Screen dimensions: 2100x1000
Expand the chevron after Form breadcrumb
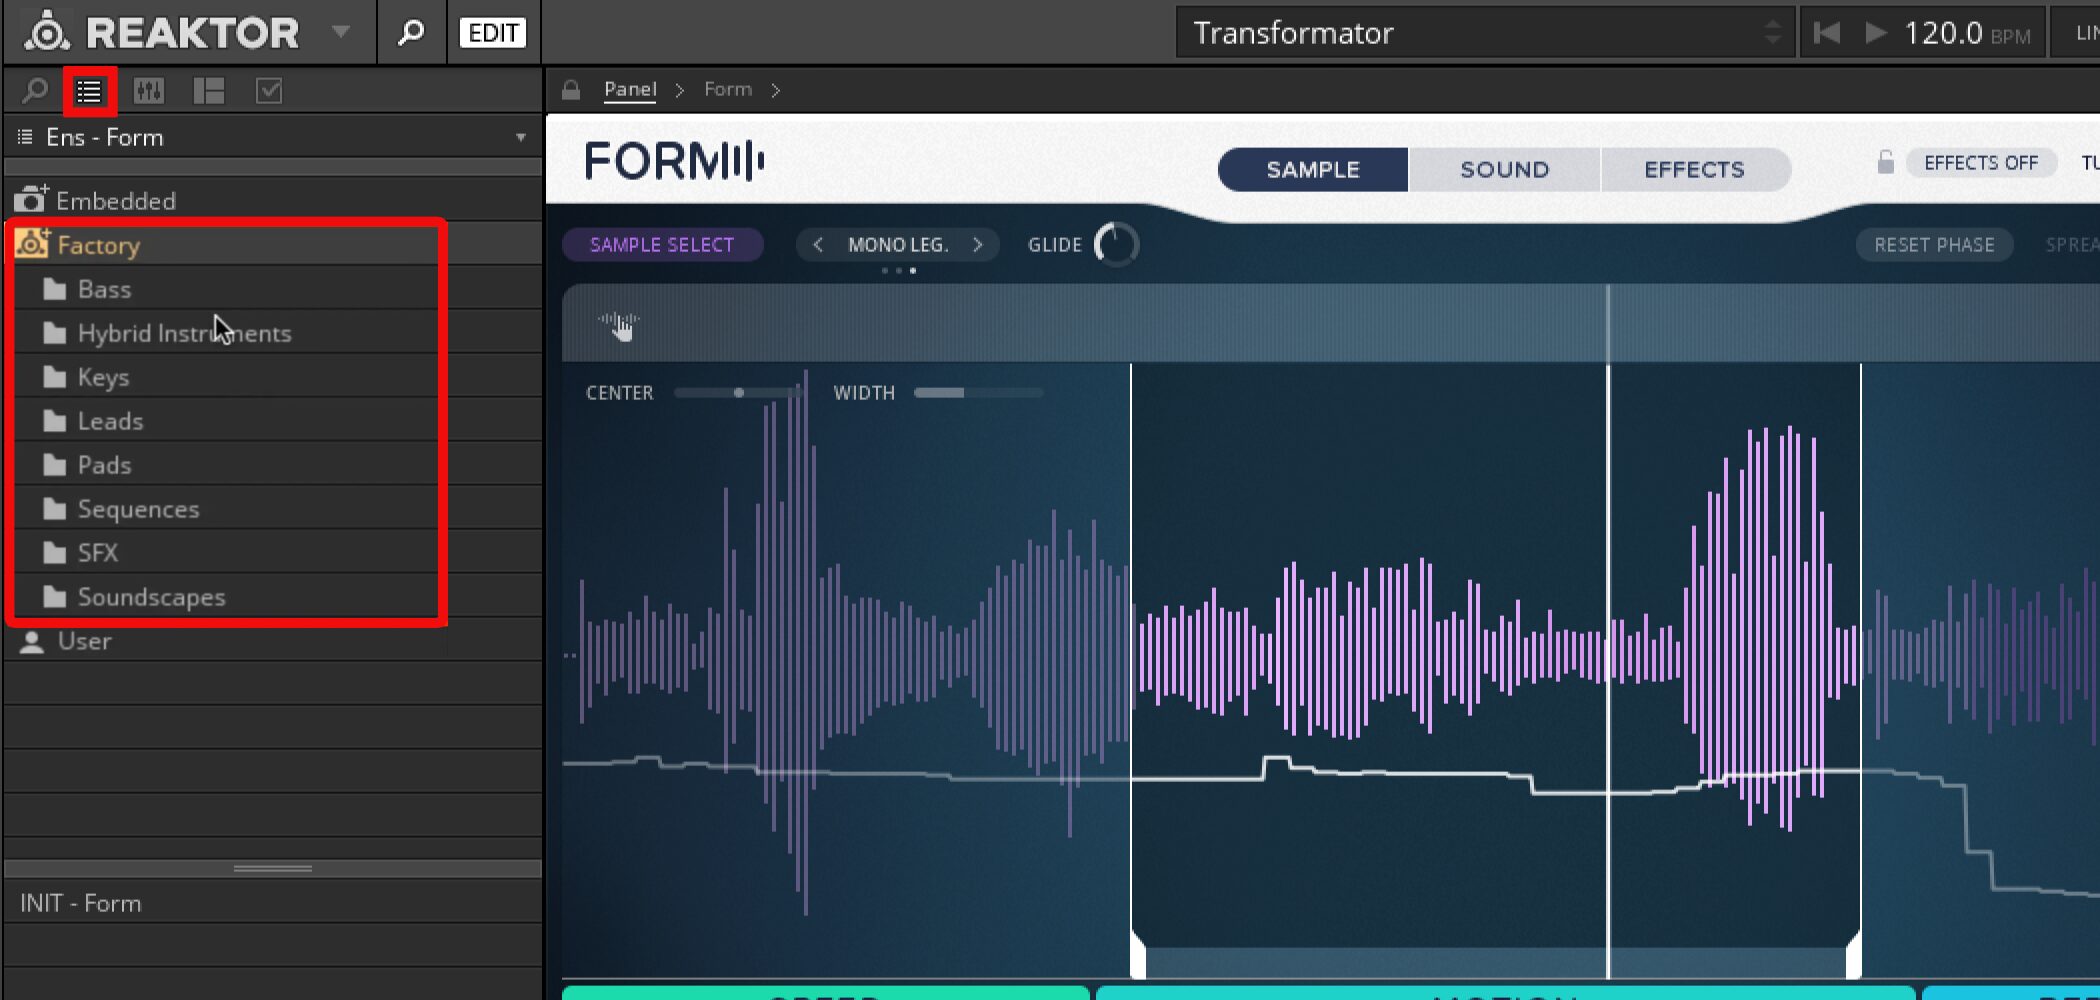(x=776, y=90)
